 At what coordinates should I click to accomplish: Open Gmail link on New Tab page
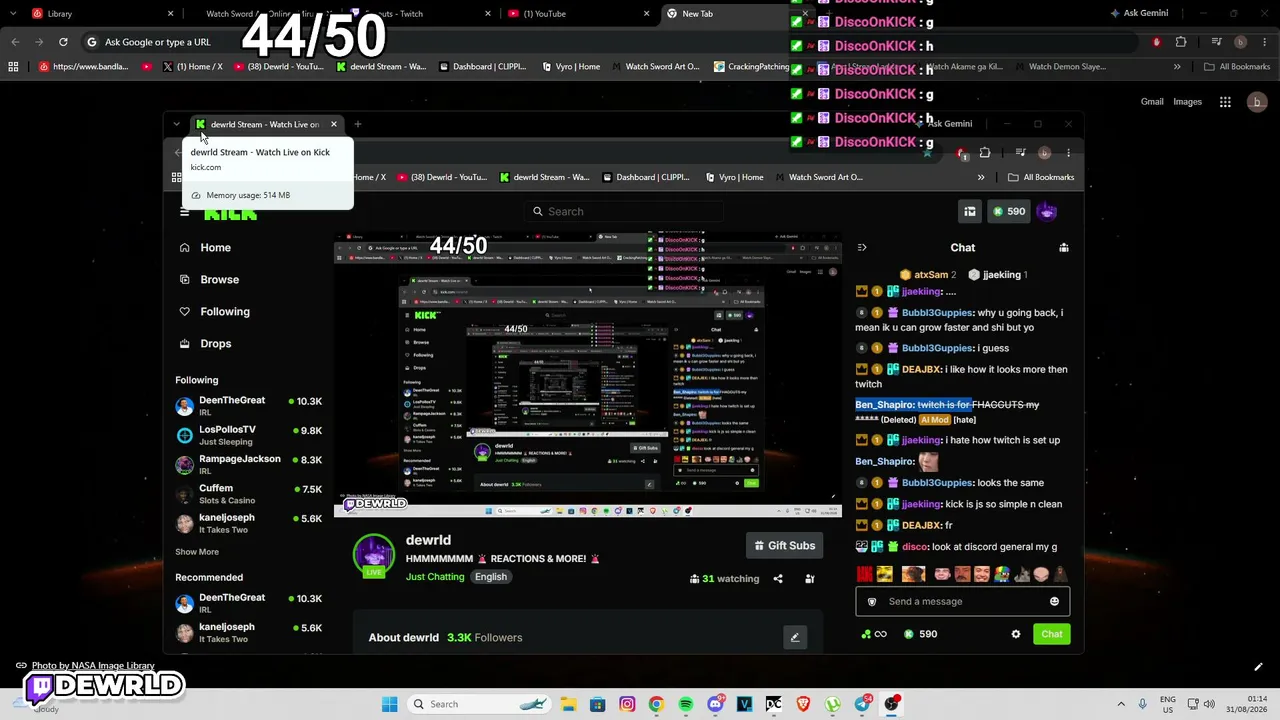(x=1152, y=102)
